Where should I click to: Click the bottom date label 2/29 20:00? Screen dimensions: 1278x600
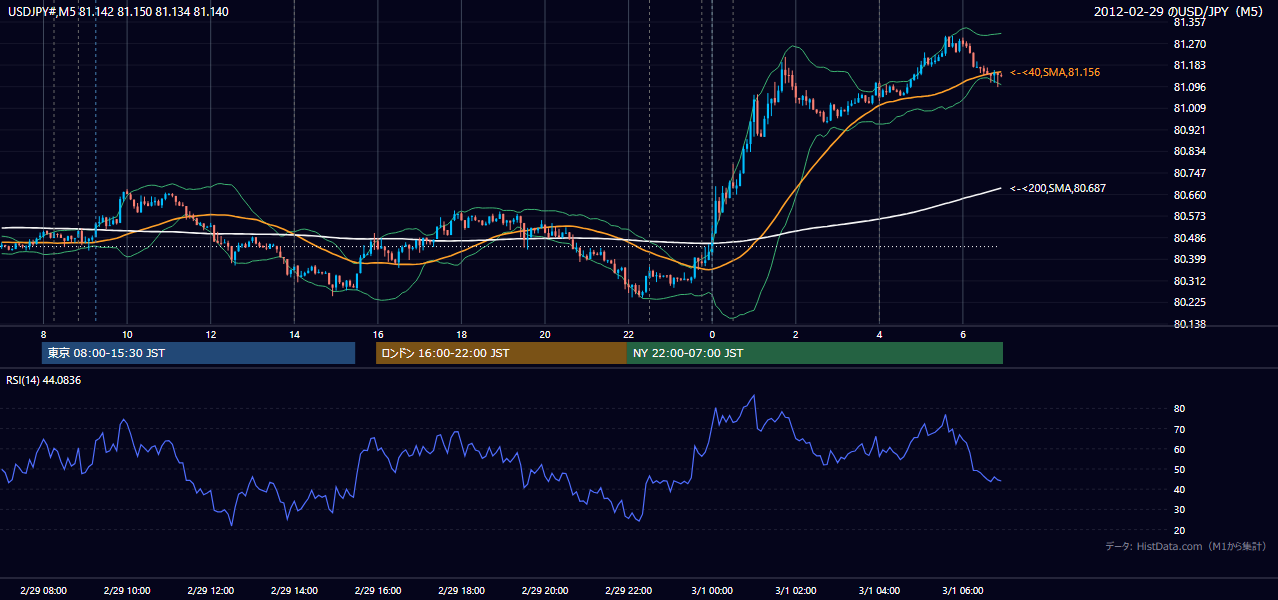click(x=544, y=590)
